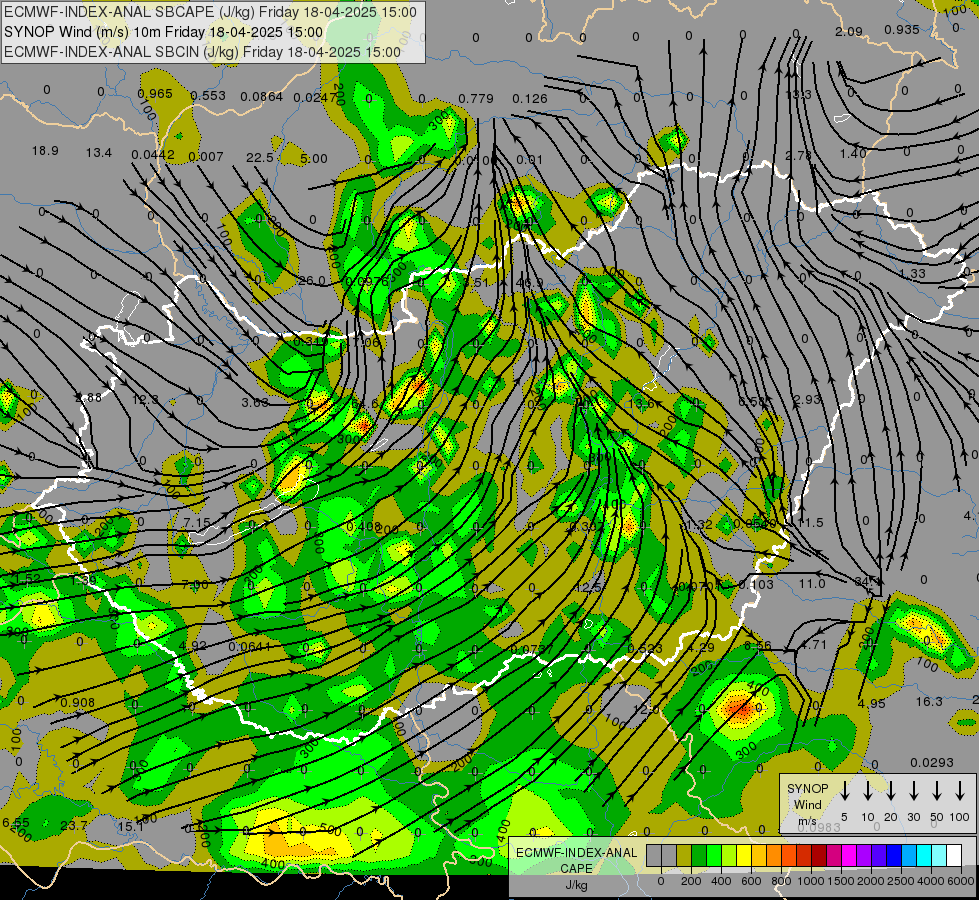Click the ECMWF-INDEX-ANAL CAPE legend label
Viewport: 979px width, 900px height.
point(576,868)
